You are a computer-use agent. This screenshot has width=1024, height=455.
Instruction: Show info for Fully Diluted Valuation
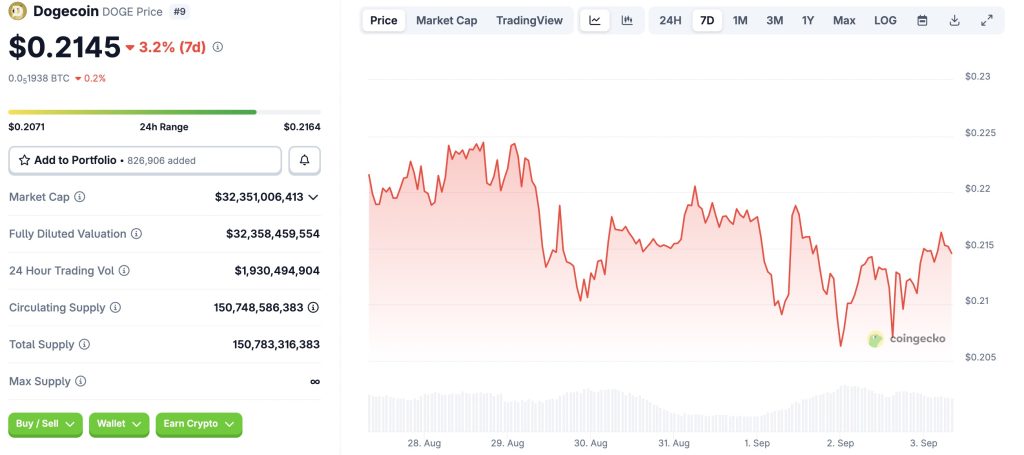coord(136,234)
